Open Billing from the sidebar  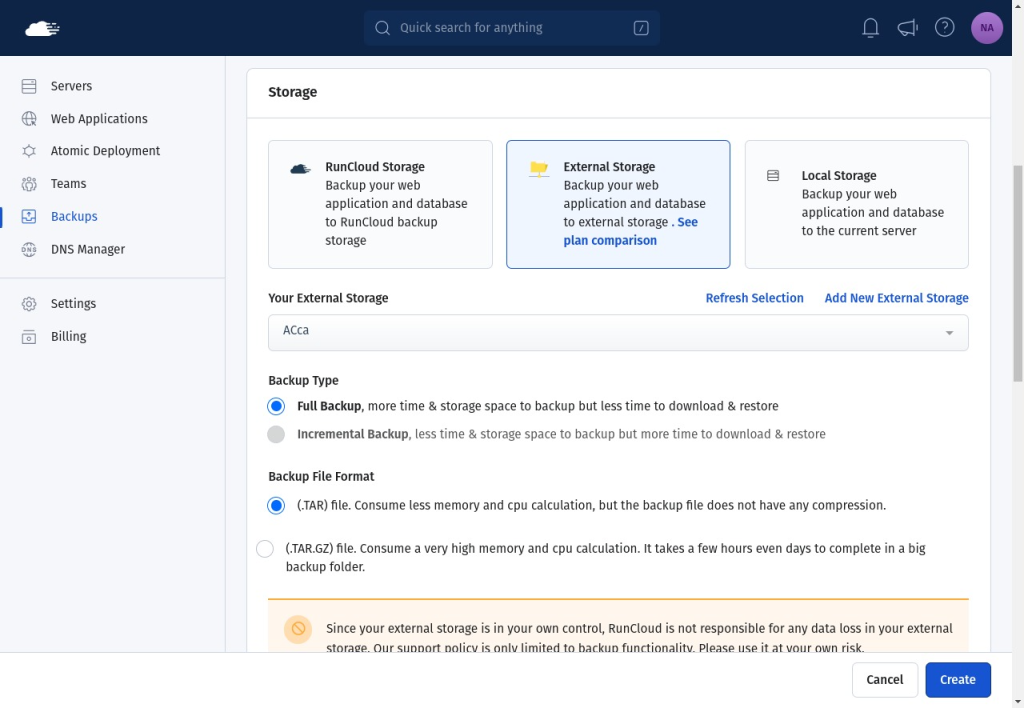tap(69, 336)
